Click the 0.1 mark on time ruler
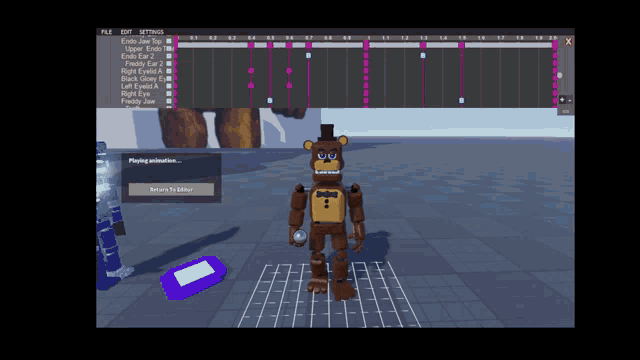The width and height of the screenshot is (640, 360). click(x=194, y=38)
